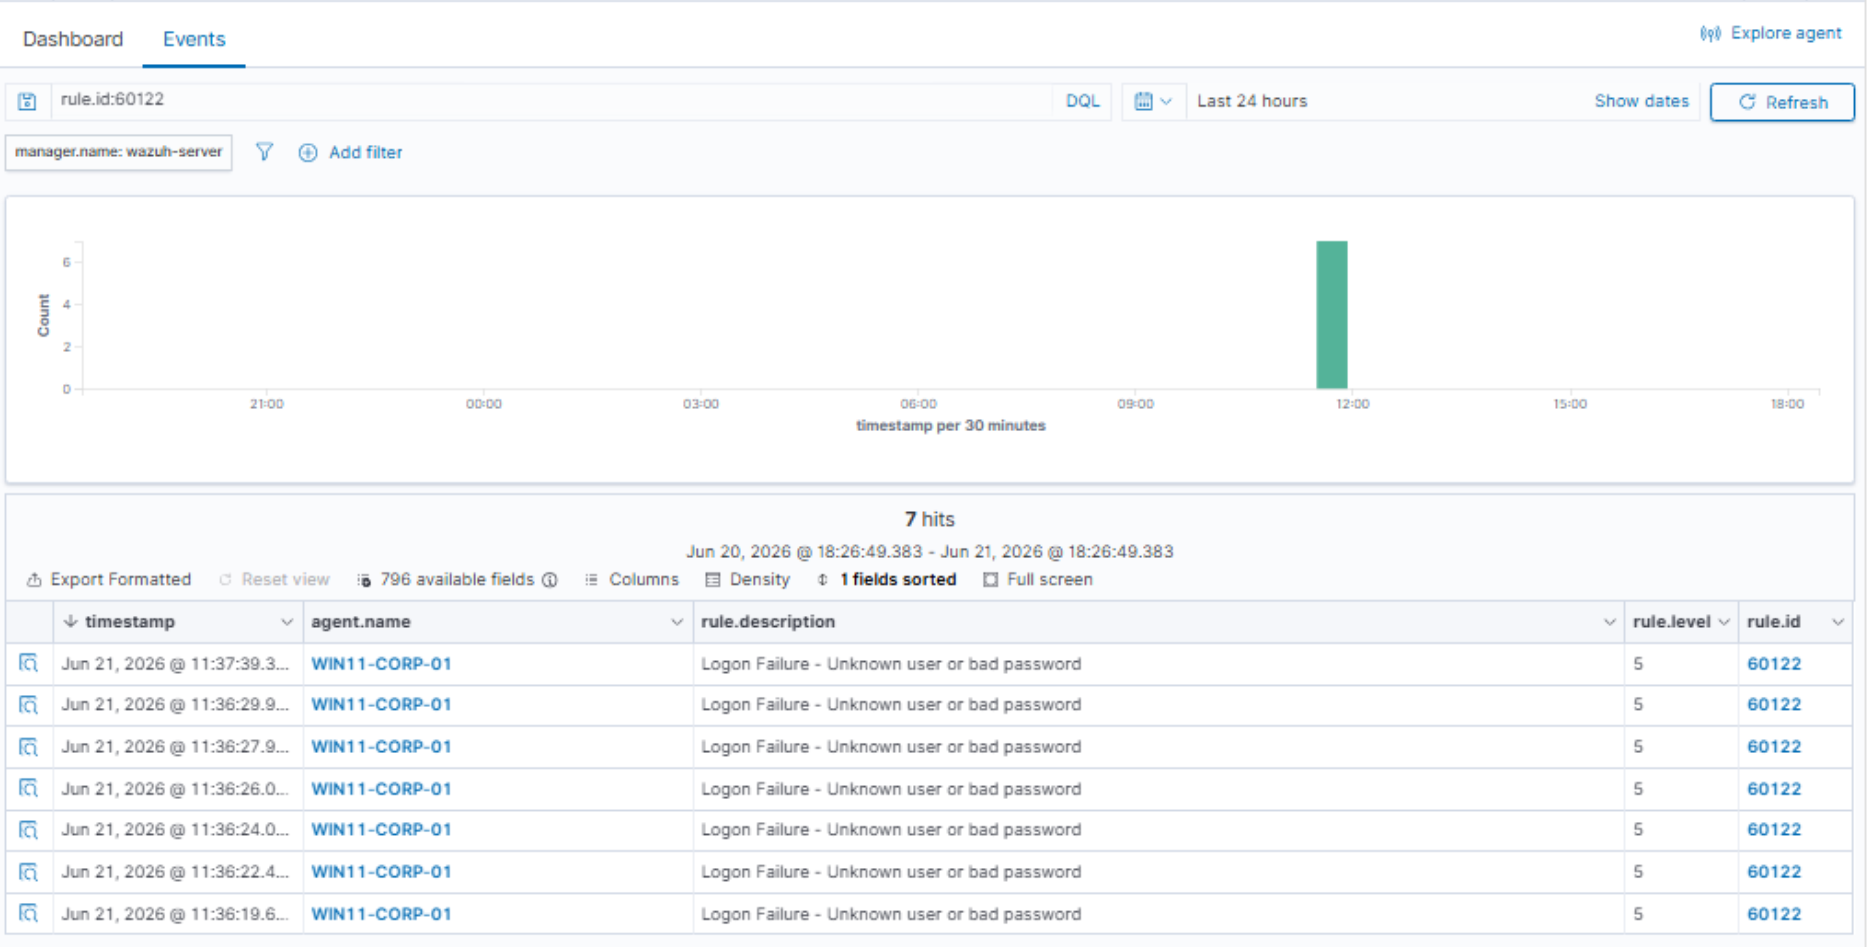Open rule 60122 link in 11:36:19 row
The height and width of the screenshot is (947, 1867).
coord(1774,914)
